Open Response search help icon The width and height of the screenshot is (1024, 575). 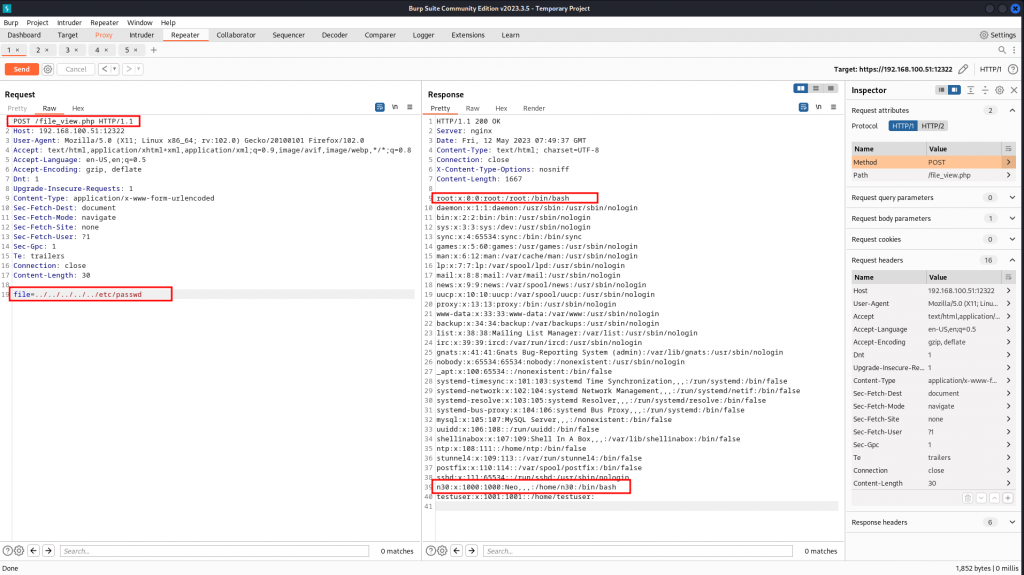point(430,551)
